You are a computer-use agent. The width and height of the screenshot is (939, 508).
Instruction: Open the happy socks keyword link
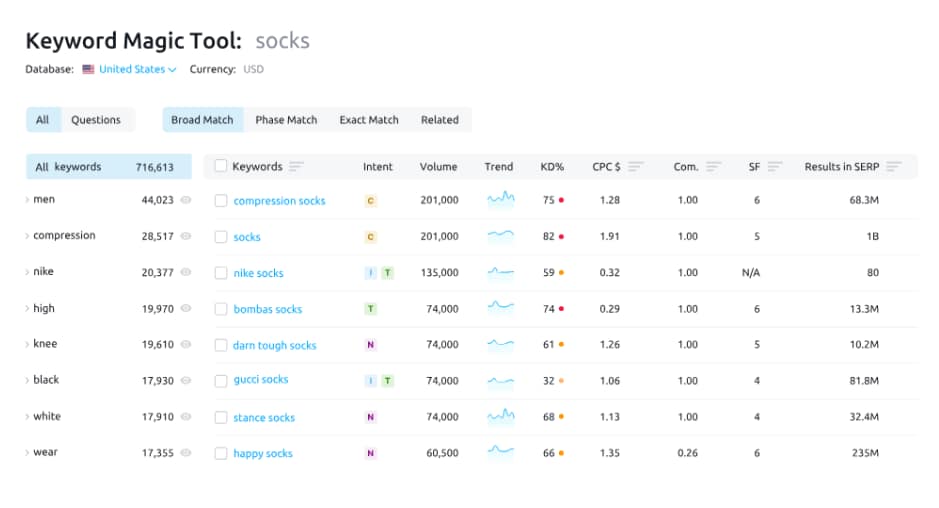point(263,454)
